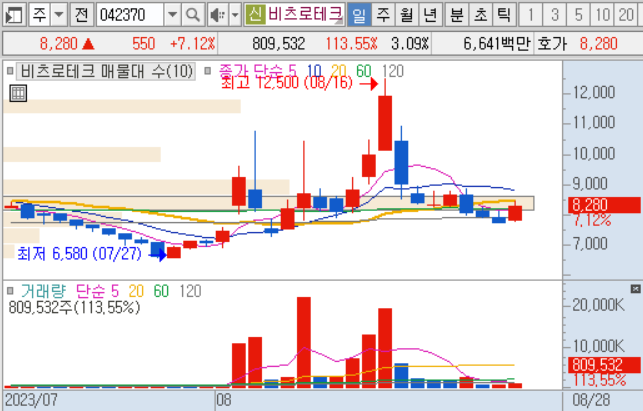Toggle the square before 비츠로테크 매물대
This screenshot has width=643, height=411.
[10, 71]
